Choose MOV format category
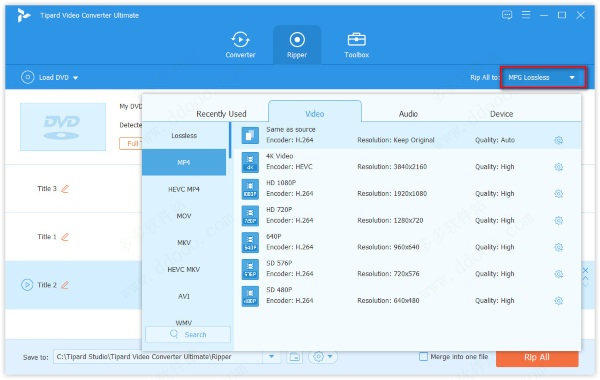This screenshot has width=600, height=380. tap(184, 216)
